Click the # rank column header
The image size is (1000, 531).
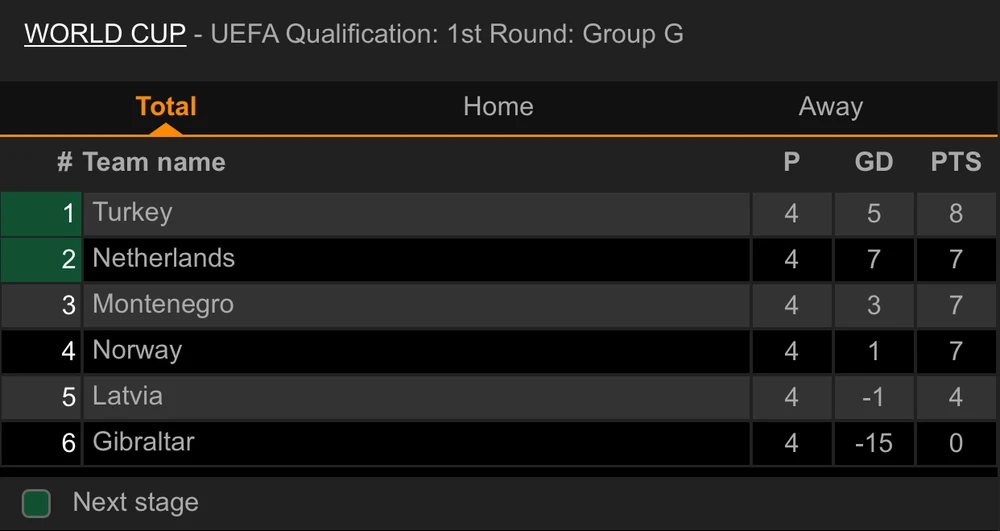65,162
